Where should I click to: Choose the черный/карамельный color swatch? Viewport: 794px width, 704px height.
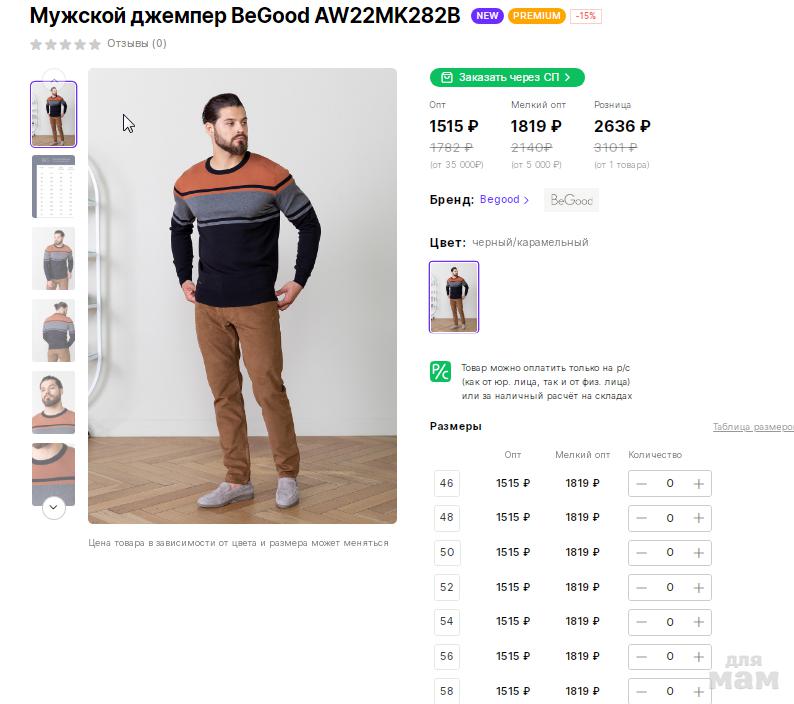[x=454, y=297]
